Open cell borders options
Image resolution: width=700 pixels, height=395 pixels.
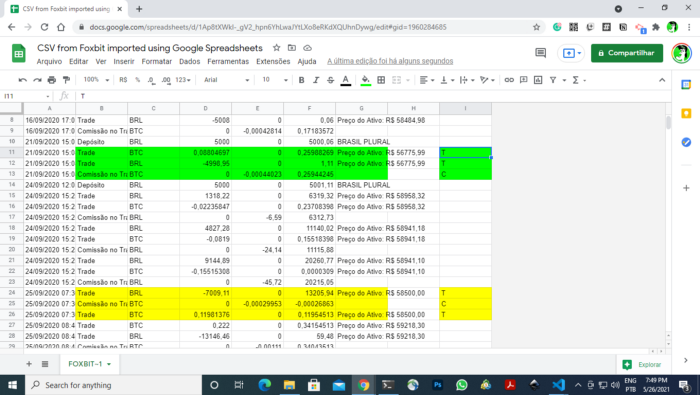point(381,80)
